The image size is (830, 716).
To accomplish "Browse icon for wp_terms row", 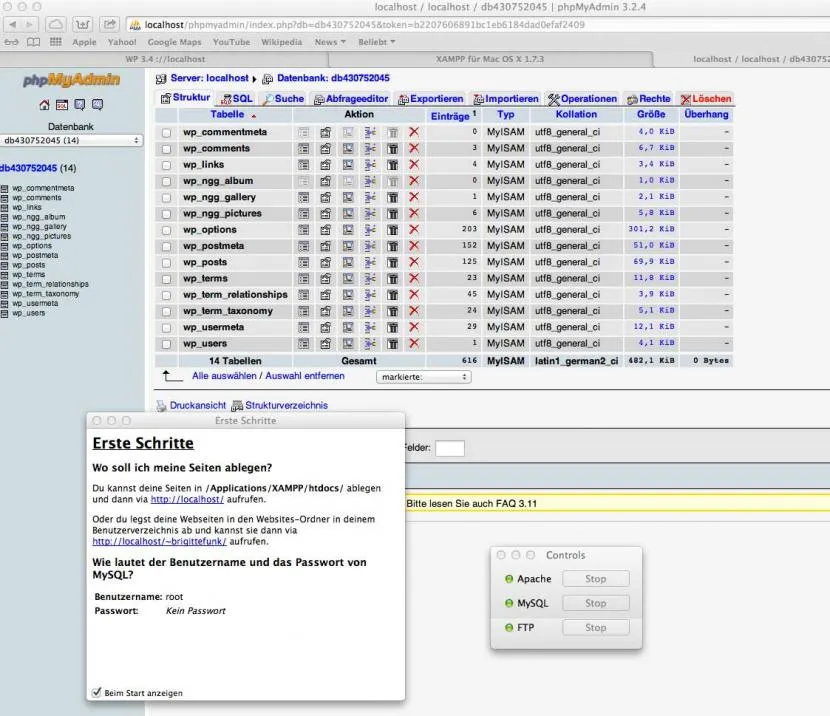I will (x=303, y=278).
